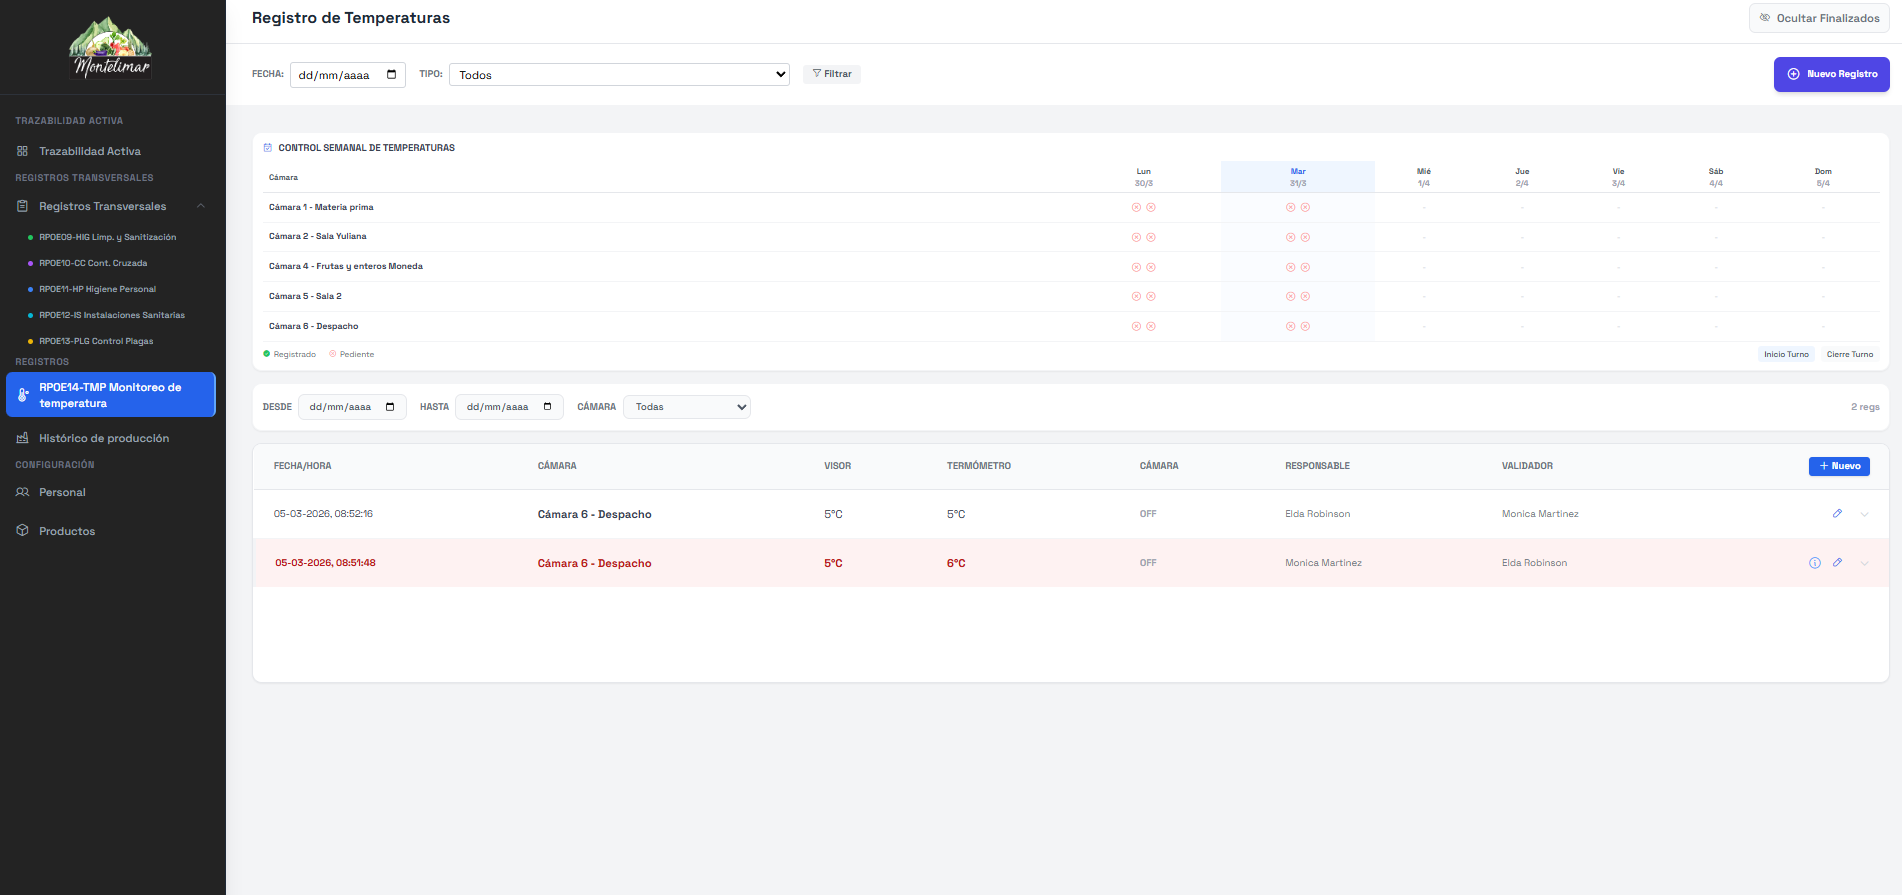
Task: Click the 6°C thermometer value in red row
Action: (956, 563)
